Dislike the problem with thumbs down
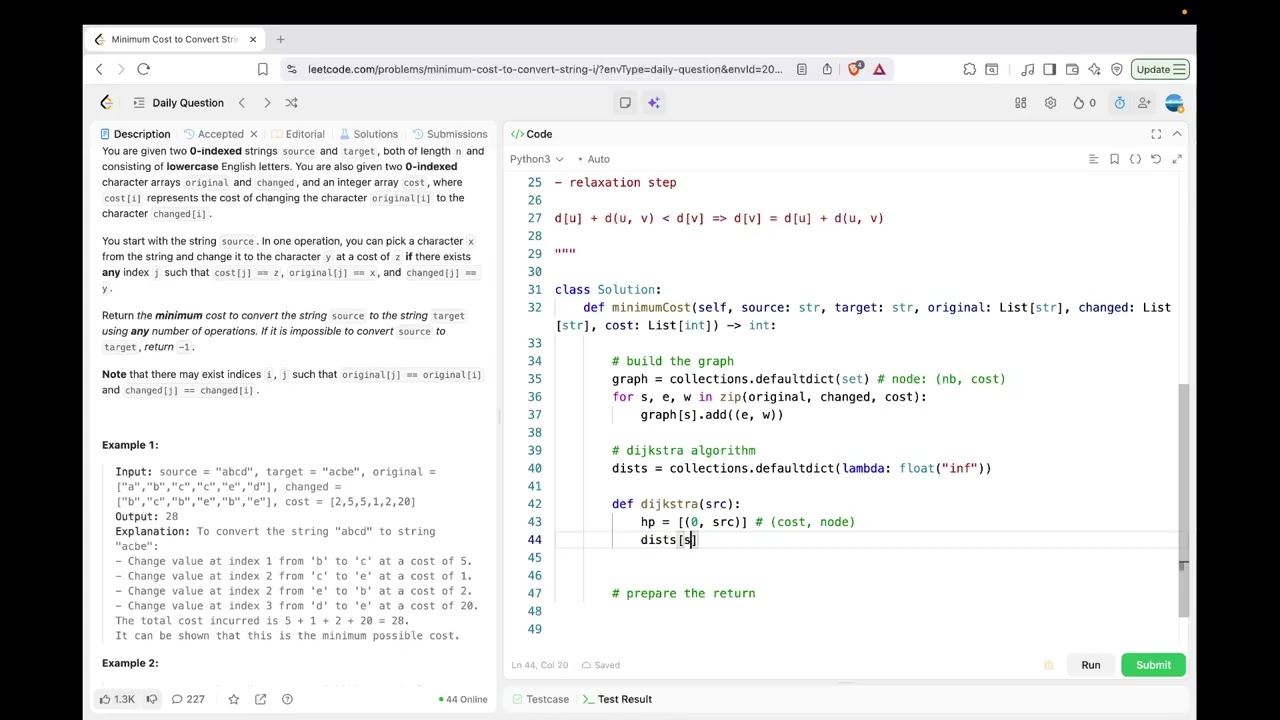The width and height of the screenshot is (1280, 720). click(152, 699)
